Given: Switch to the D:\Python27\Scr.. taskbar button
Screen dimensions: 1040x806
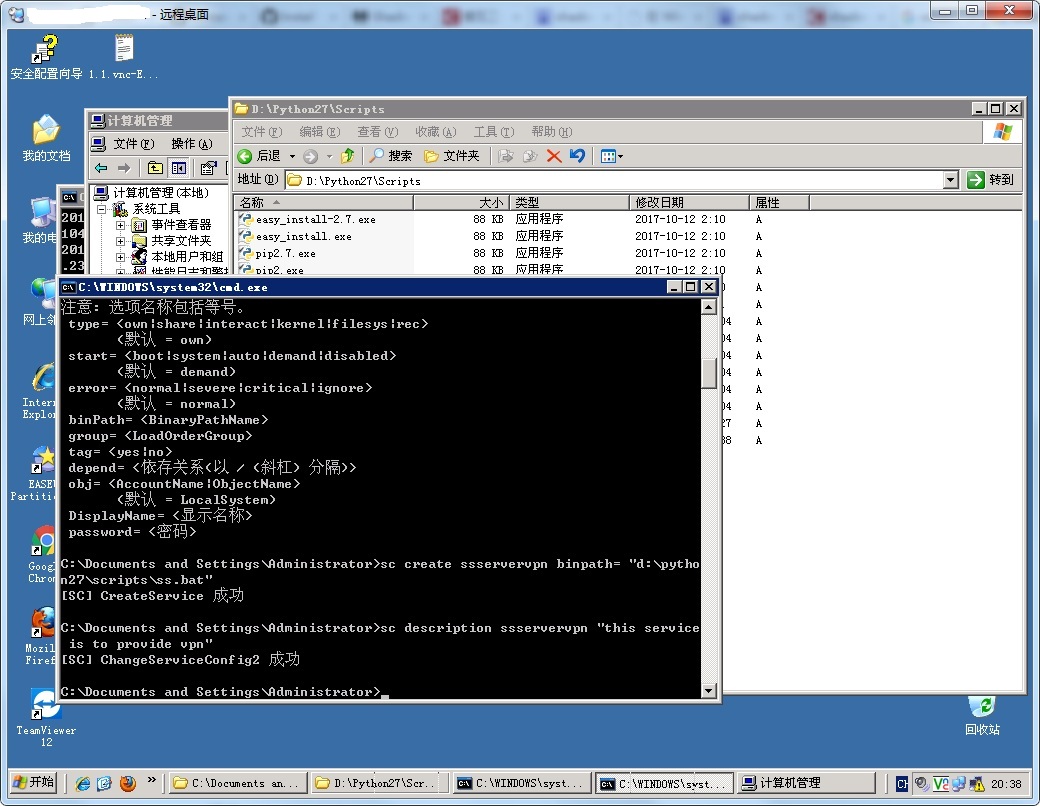Looking at the screenshot, I should [x=379, y=783].
